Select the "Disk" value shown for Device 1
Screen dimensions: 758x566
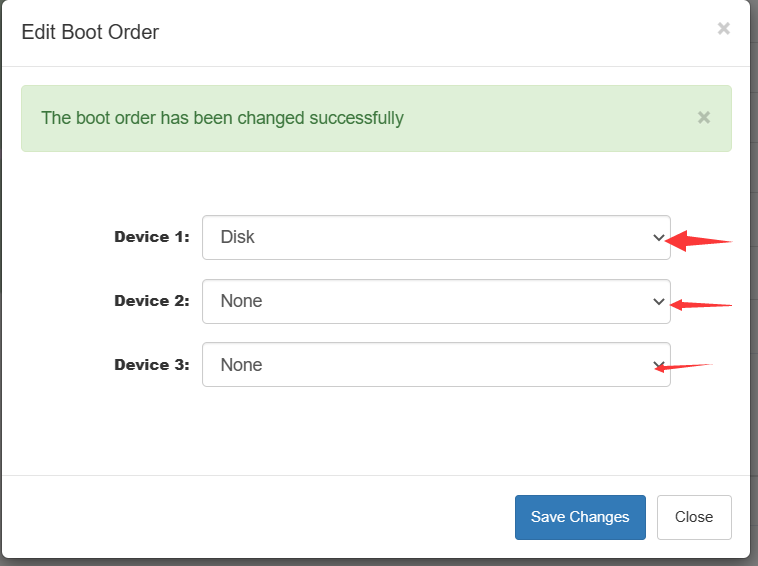[238, 238]
